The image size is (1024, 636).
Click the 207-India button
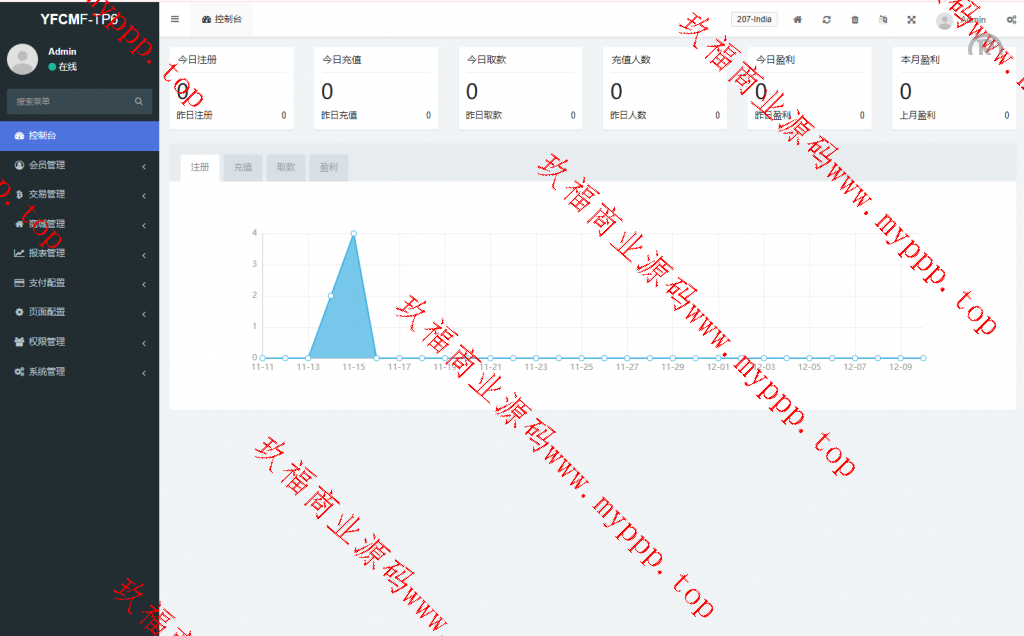coord(754,19)
